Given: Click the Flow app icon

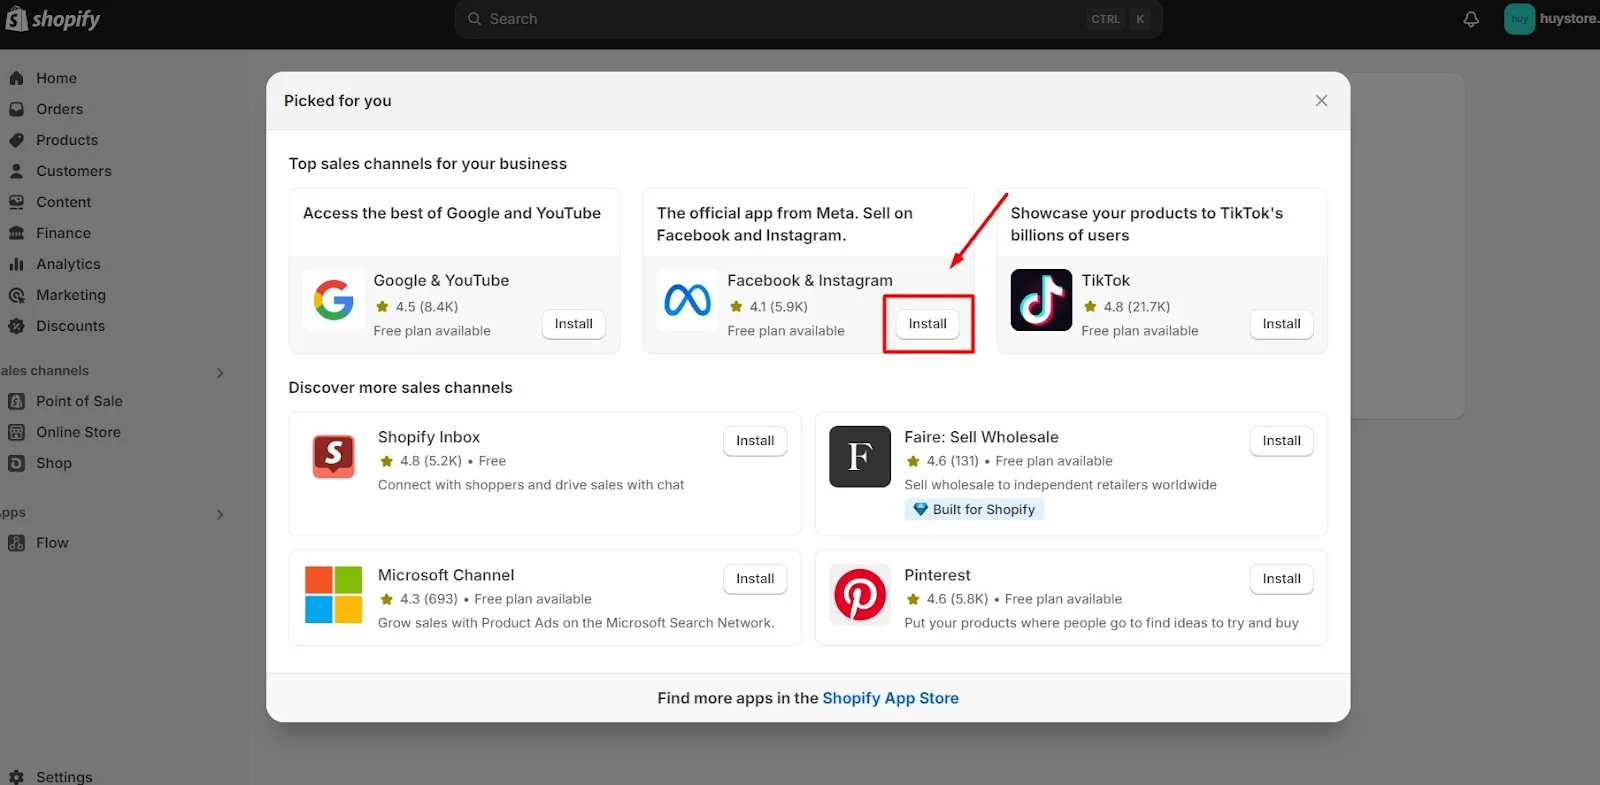Looking at the screenshot, I should pyautogui.click(x=16, y=543).
